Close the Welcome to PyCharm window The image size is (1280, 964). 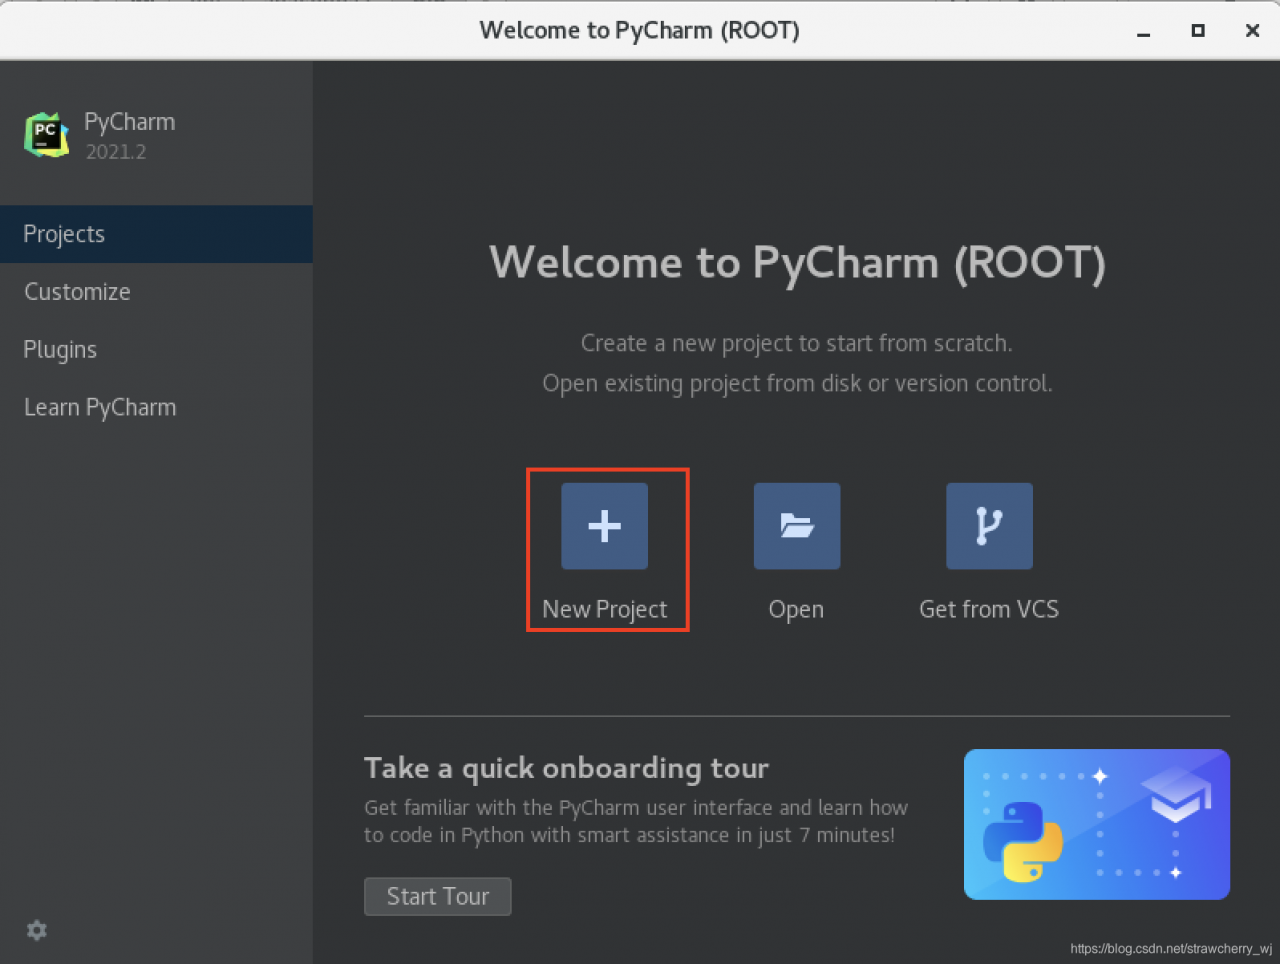point(1252,31)
